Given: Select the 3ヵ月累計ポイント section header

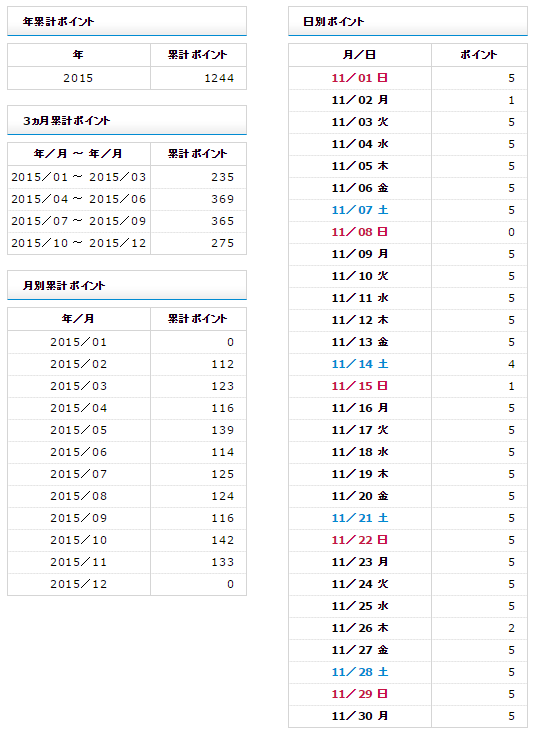Looking at the screenshot, I should pyautogui.click(x=127, y=120).
